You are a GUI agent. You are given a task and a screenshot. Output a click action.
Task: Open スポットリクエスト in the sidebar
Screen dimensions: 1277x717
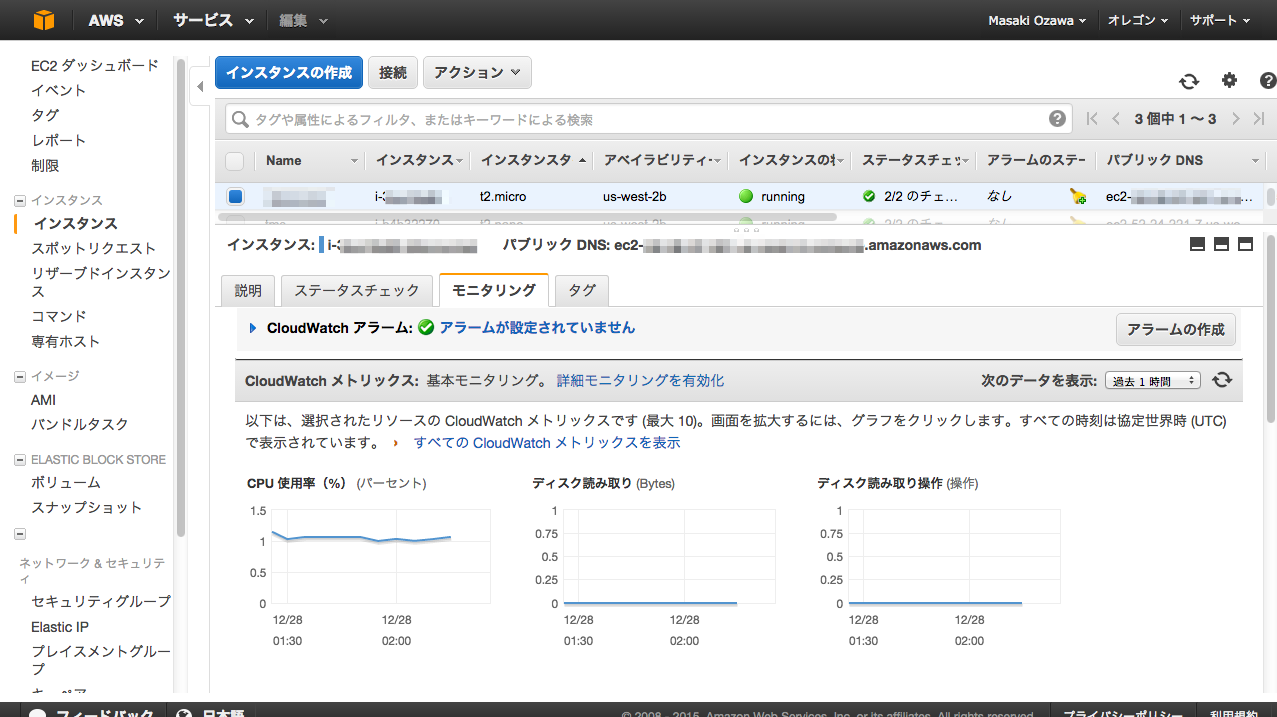[x=94, y=248]
